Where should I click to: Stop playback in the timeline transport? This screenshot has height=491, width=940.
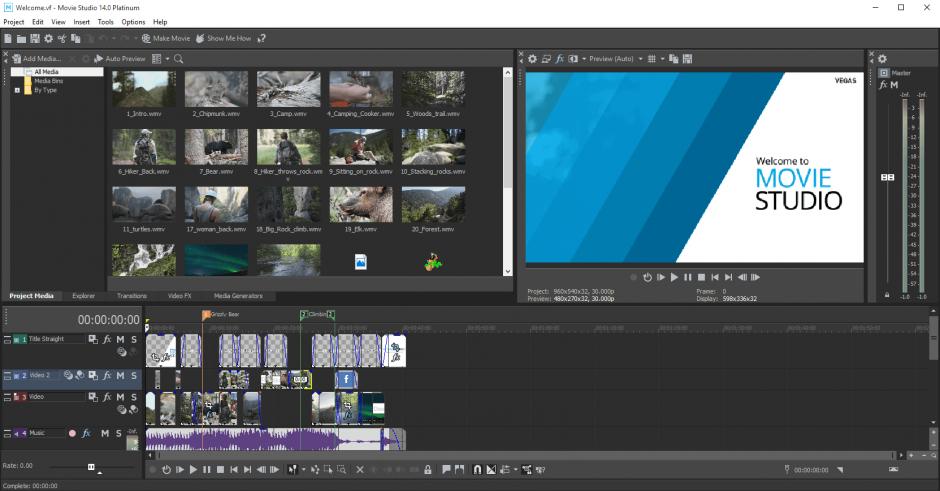coord(220,470)
